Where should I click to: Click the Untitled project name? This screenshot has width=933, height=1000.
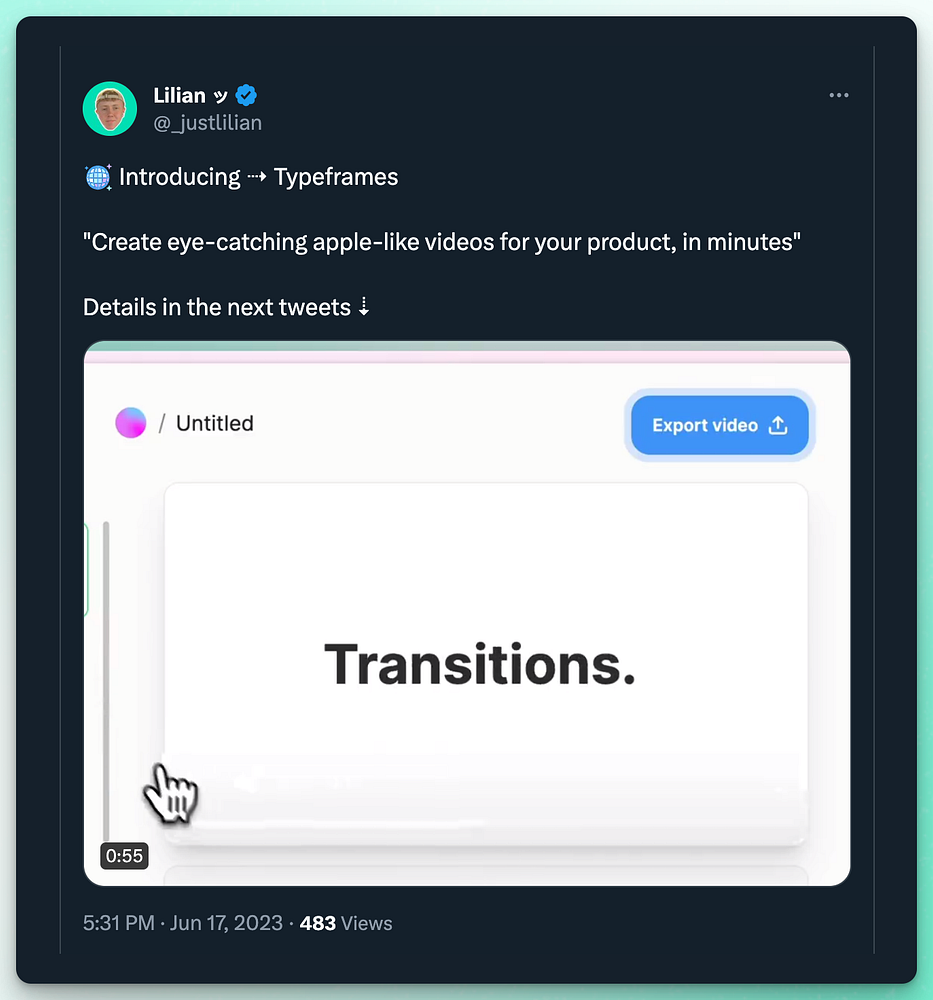(215, 423)
